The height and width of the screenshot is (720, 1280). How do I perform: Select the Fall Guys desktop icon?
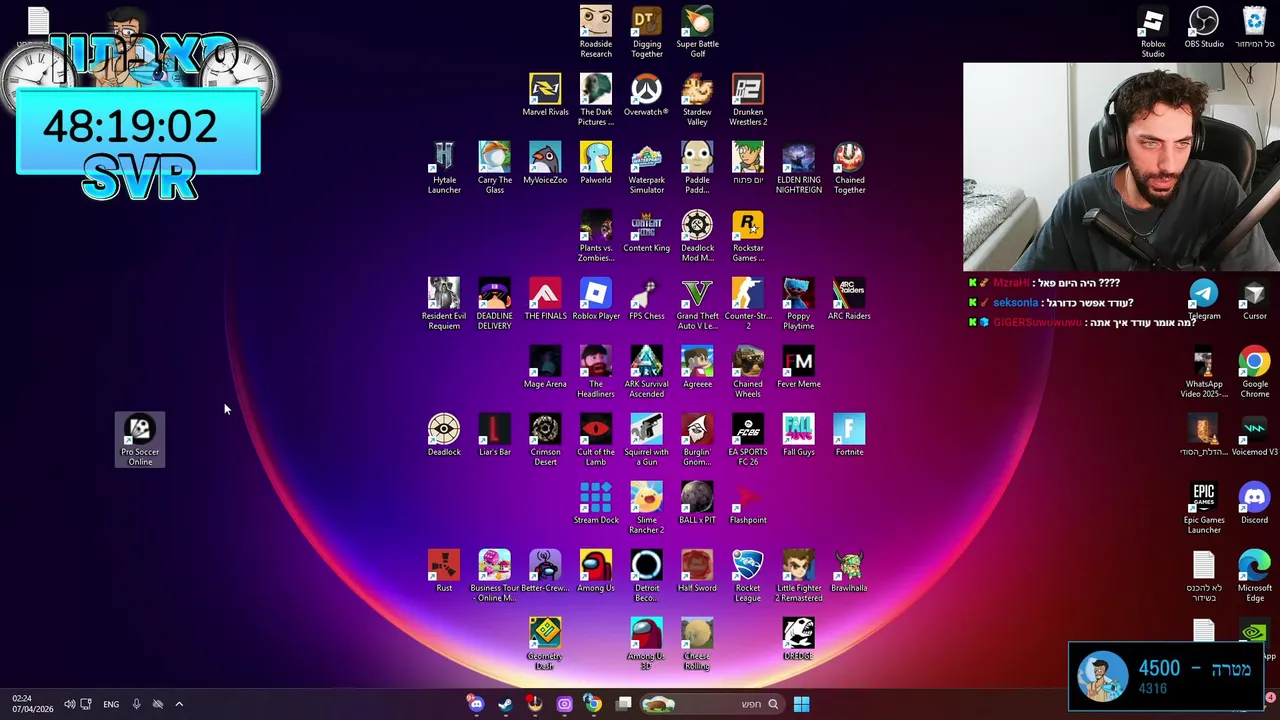pyautogui.click(x=798, y=435)
